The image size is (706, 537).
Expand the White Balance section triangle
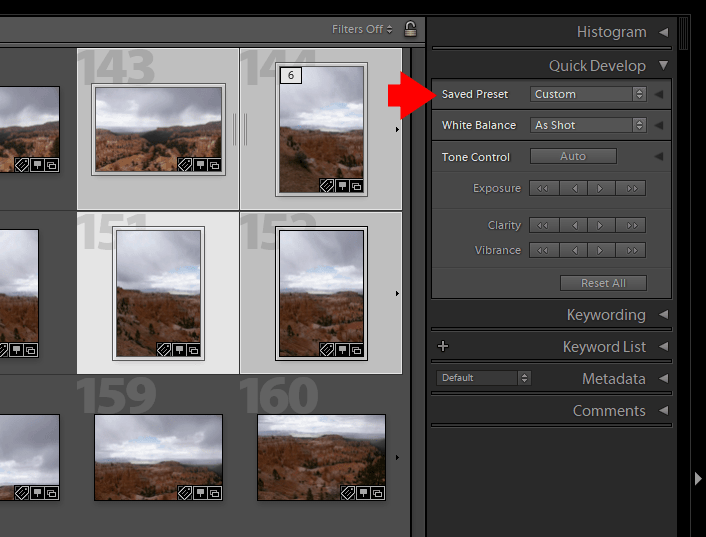659,125
